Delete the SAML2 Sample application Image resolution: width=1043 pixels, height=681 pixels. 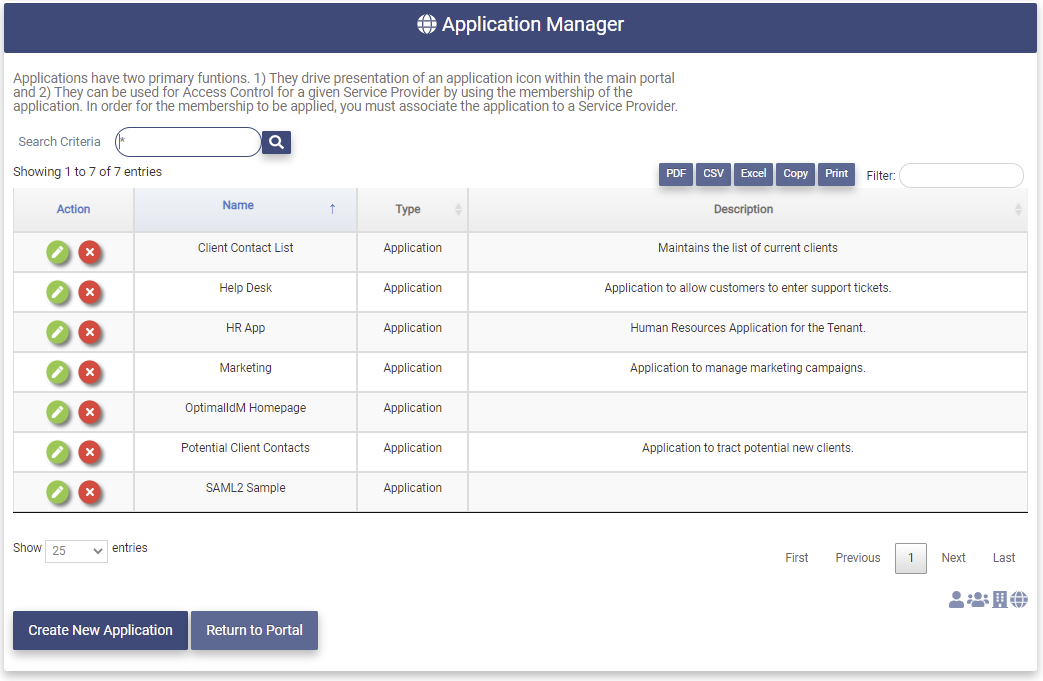tap(90, 491)
